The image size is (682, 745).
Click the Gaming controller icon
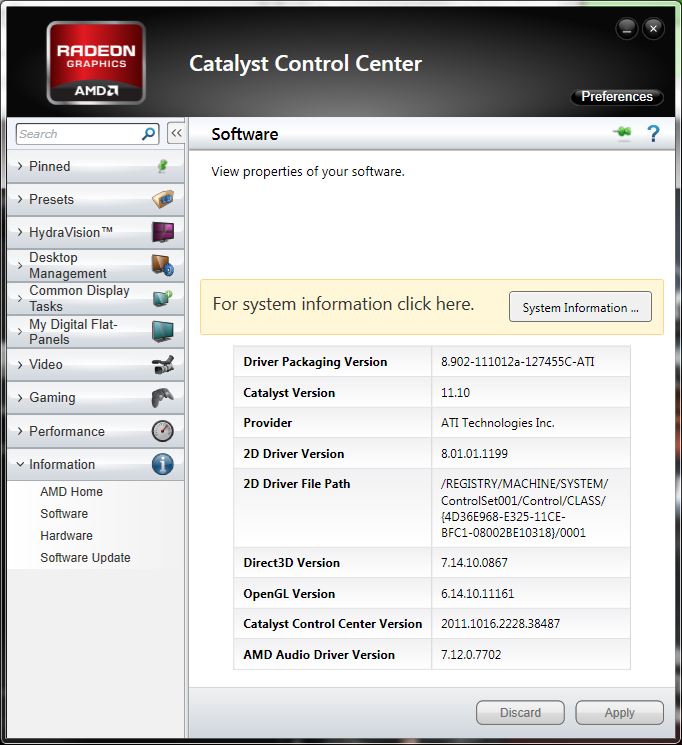(163, 398)
